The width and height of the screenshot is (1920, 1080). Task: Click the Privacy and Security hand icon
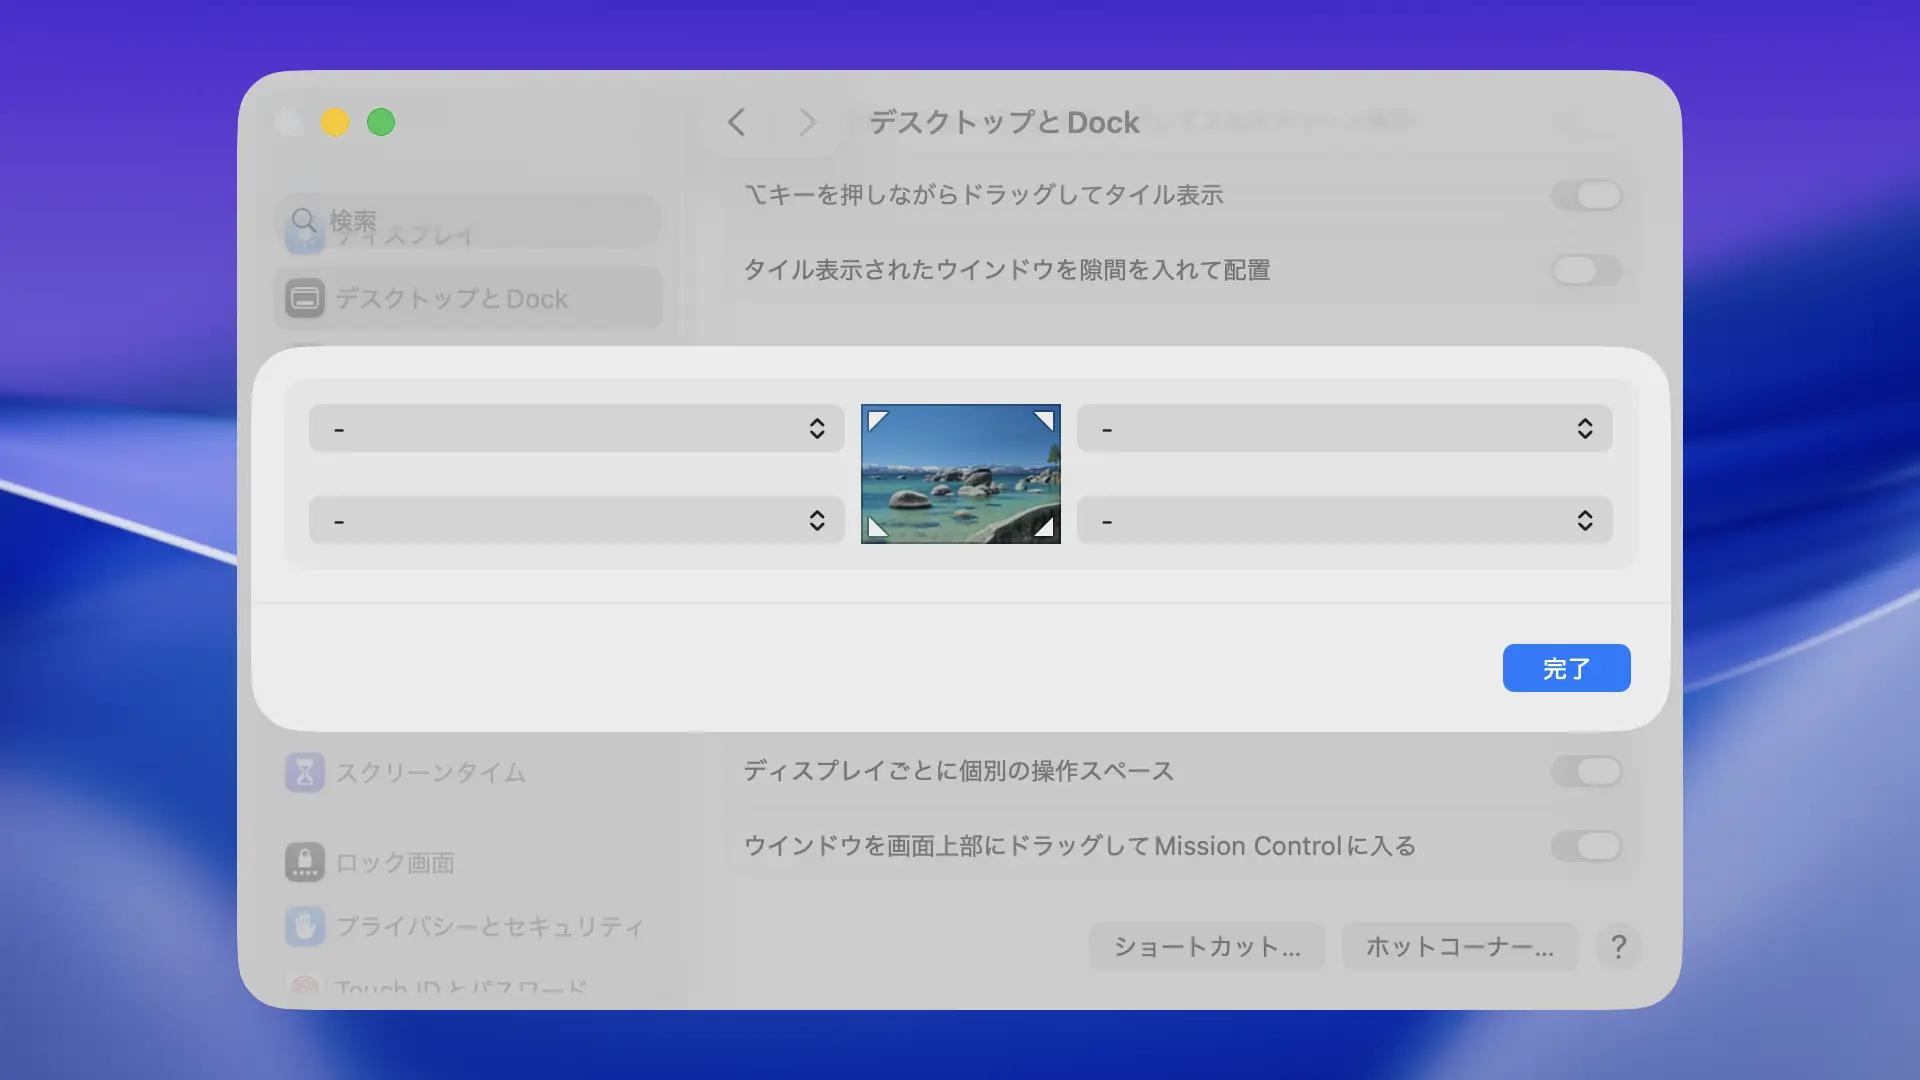pos(305,926)
